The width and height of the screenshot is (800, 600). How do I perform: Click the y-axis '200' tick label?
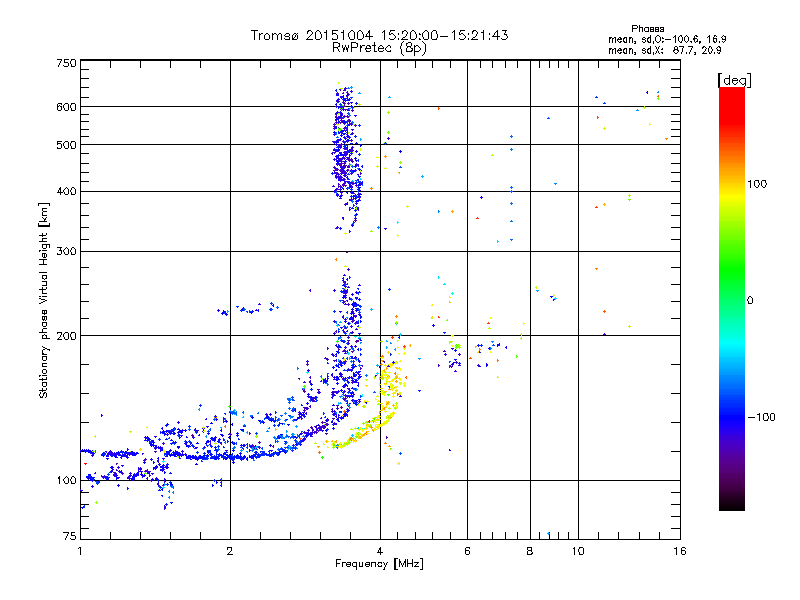(66, 336)
